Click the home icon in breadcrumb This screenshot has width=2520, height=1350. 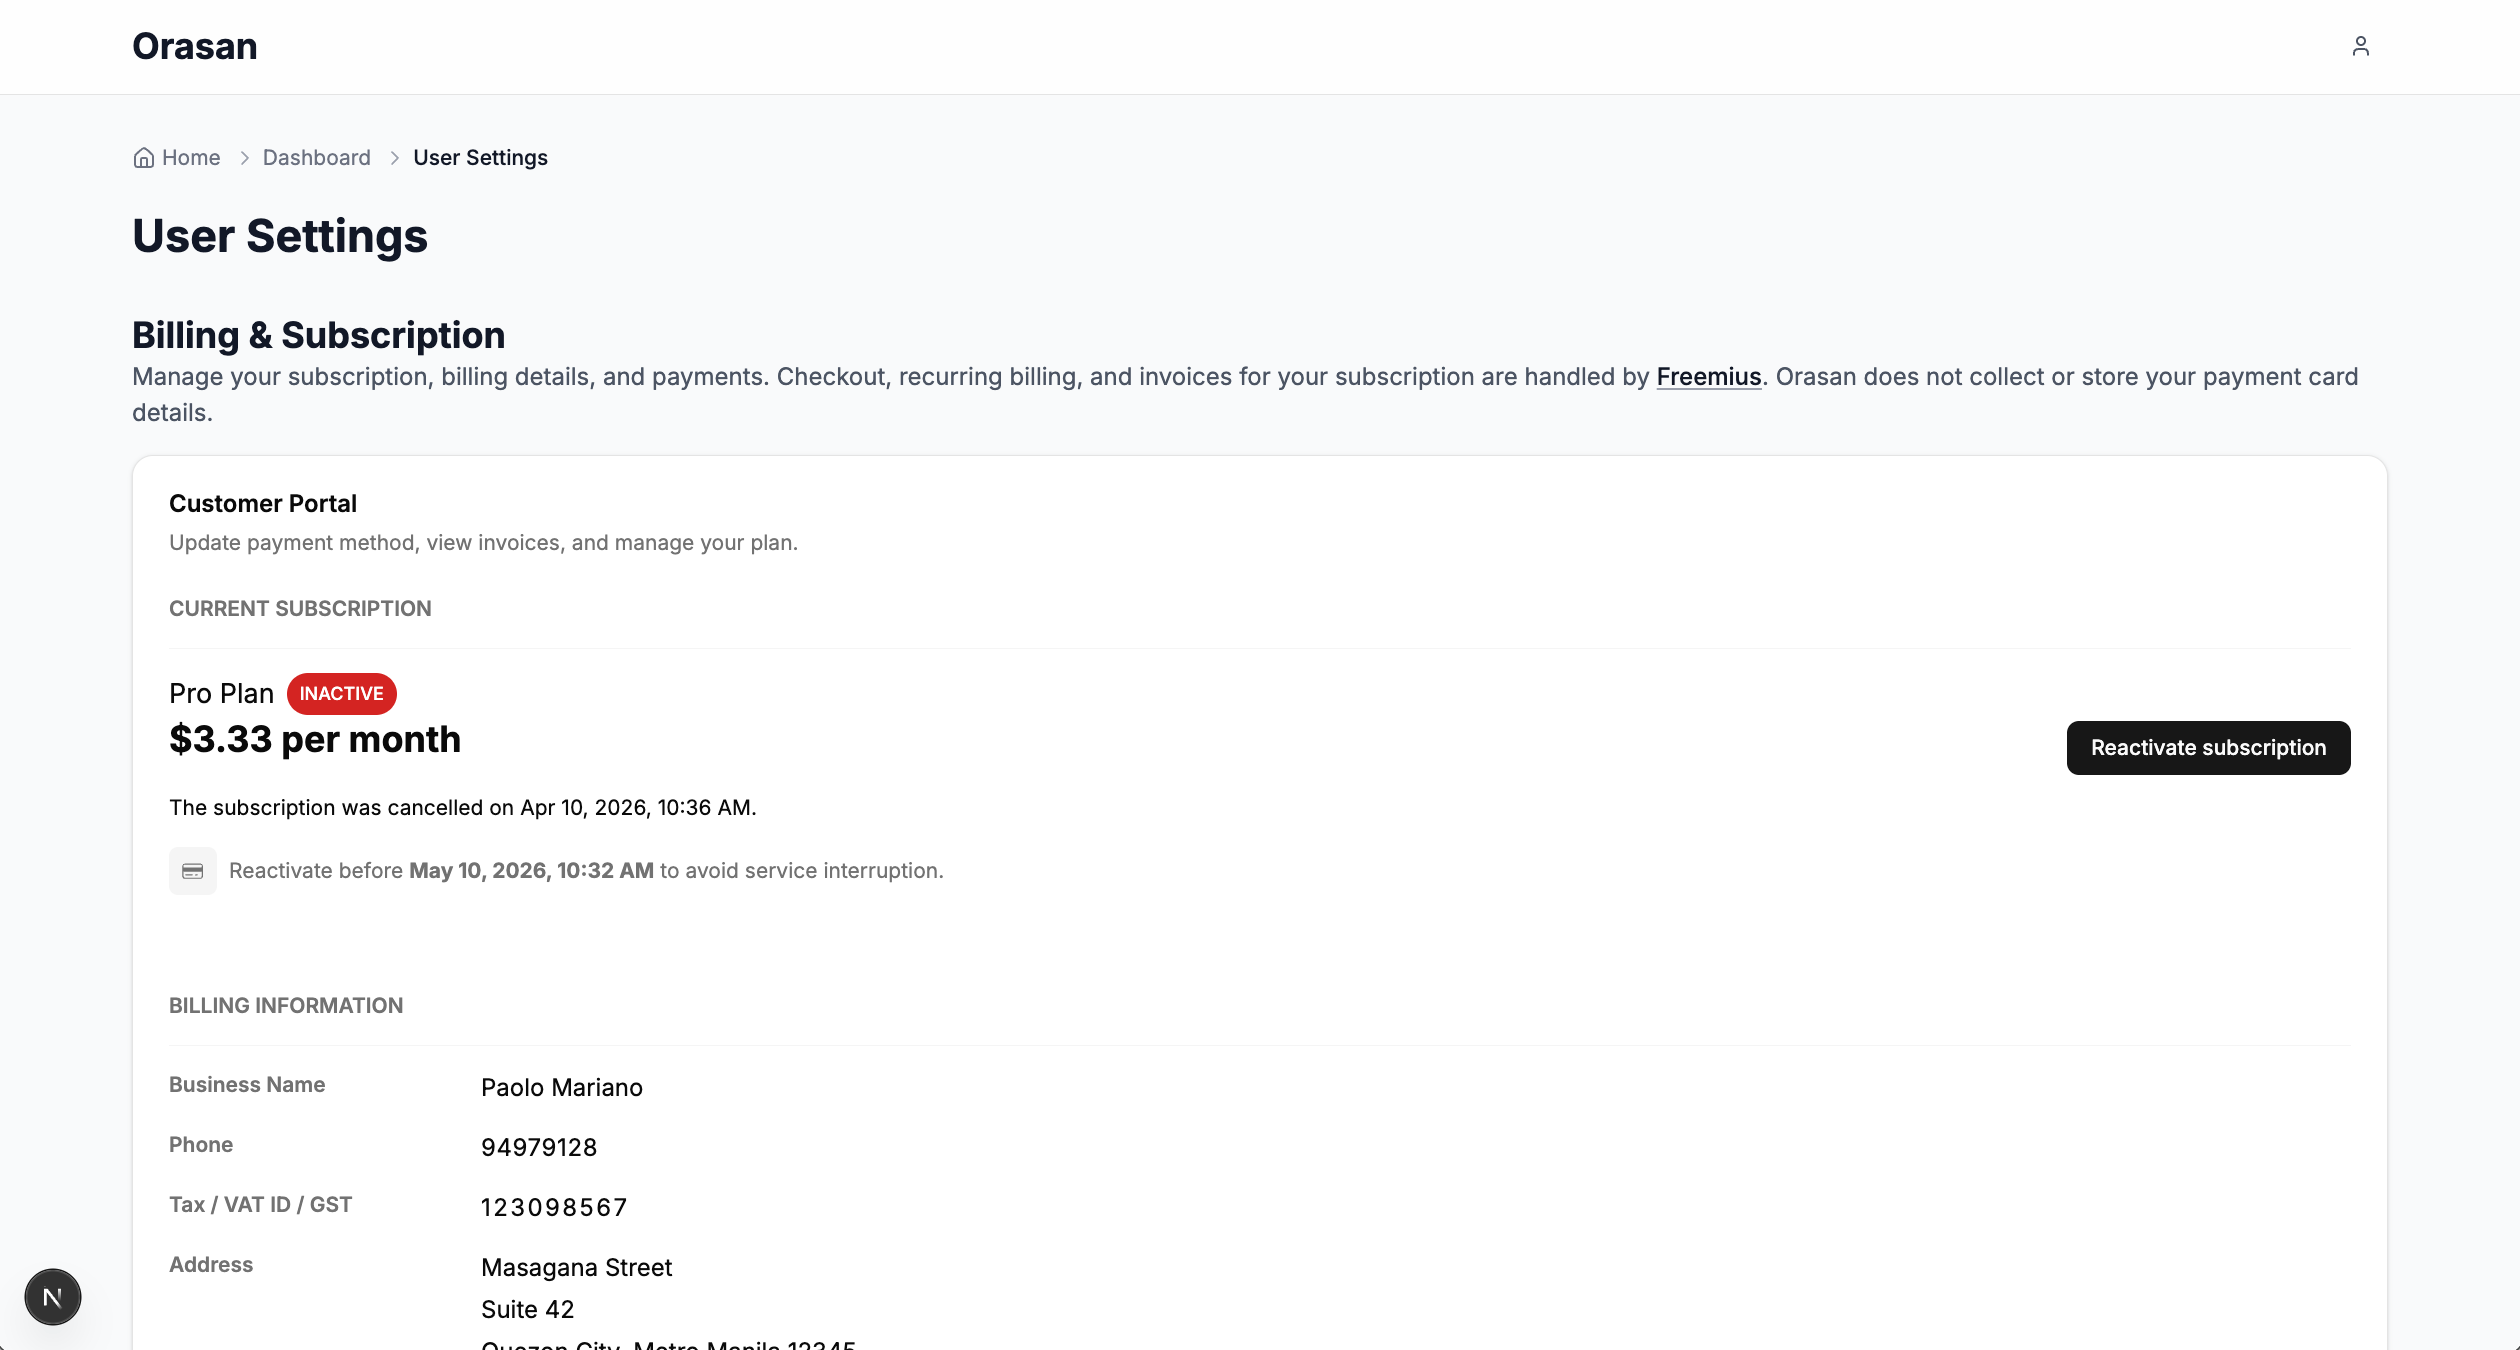point(144,158)
